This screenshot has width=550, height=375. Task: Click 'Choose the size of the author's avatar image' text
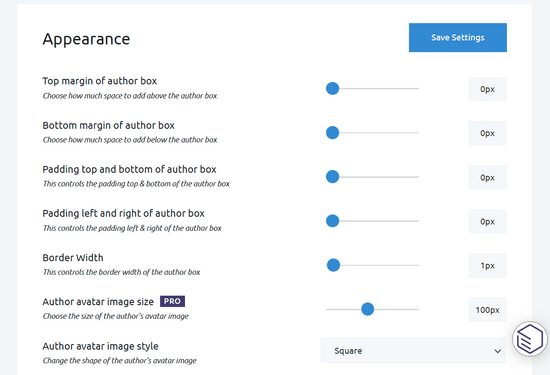pyautogui.click(x=115, y=316)
